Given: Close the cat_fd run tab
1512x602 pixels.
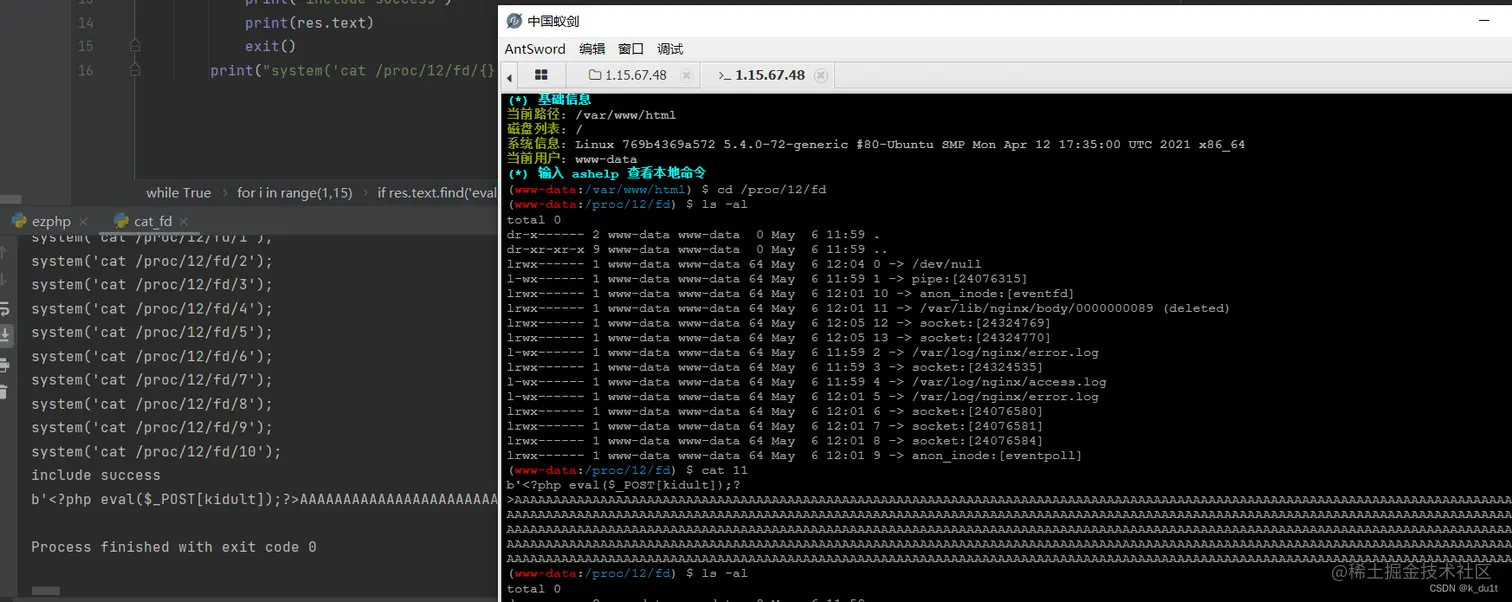Looking at the screenshot, I should point(184,222).
